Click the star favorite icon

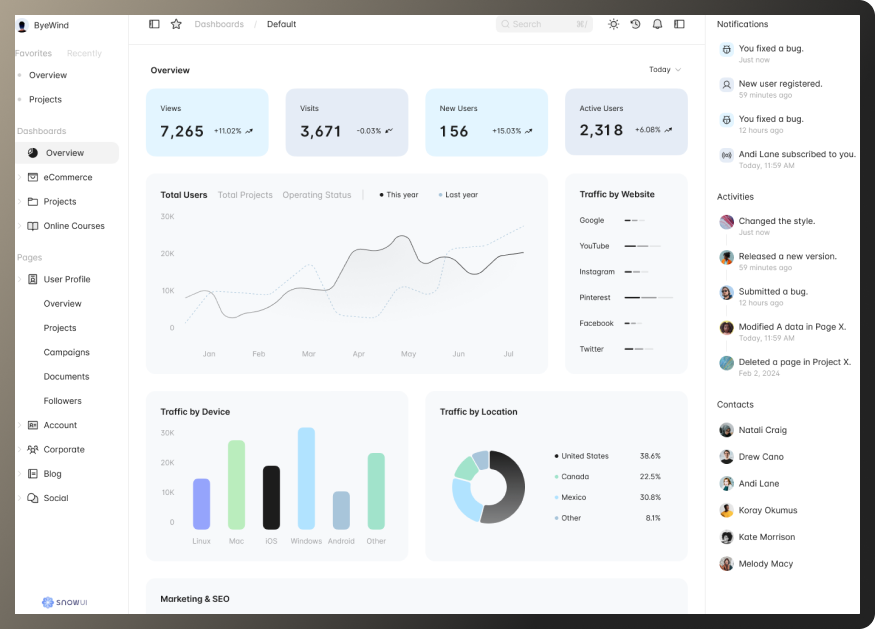click(176, 24)
